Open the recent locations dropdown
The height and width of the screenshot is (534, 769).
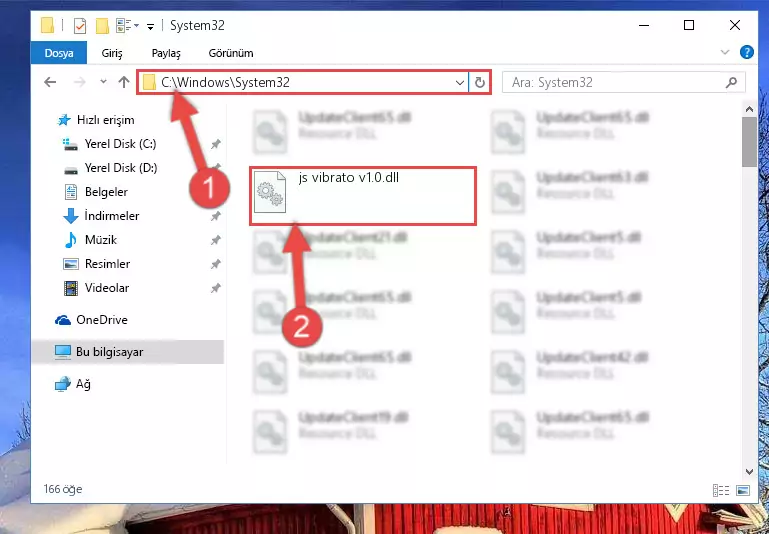[103, 82]
